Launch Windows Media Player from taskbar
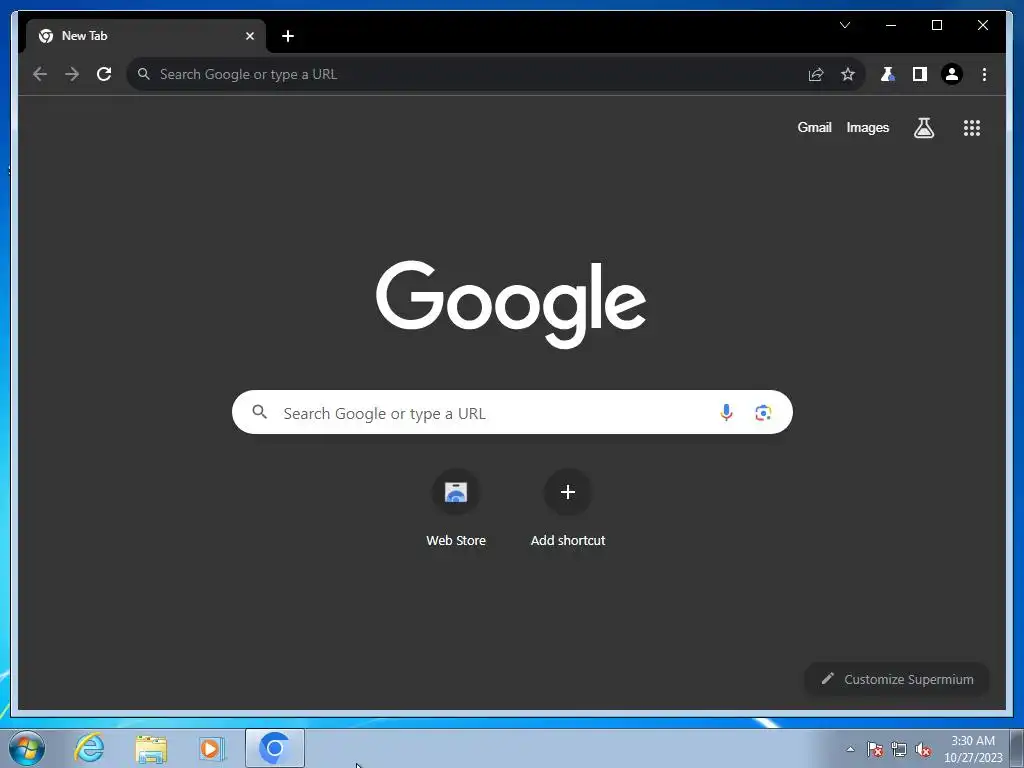The image size is (1024, 768). point(212,748)
